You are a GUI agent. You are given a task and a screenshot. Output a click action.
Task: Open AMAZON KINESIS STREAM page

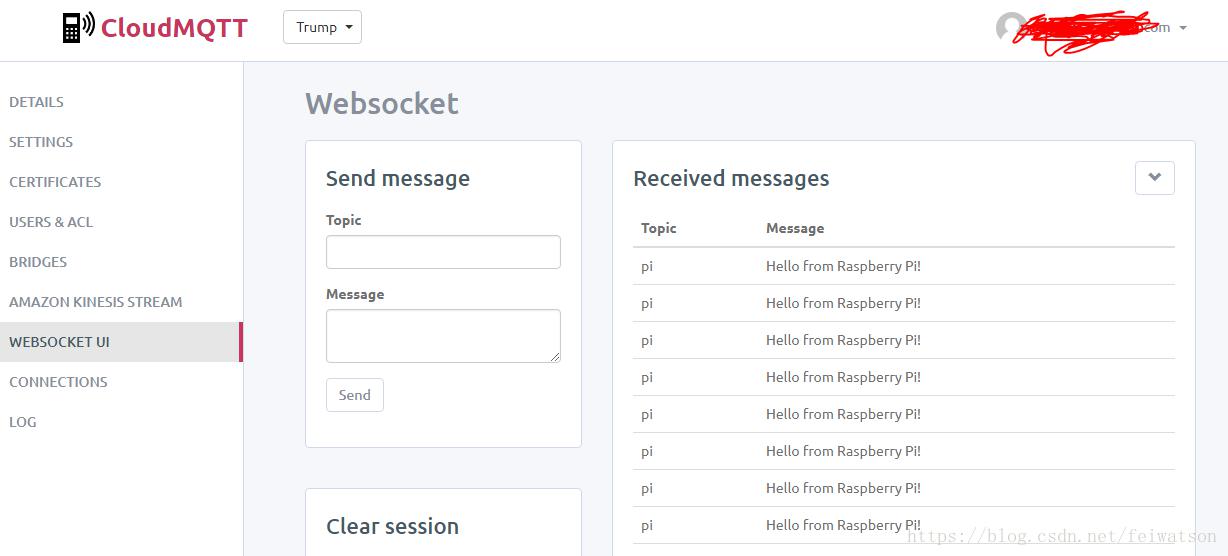[96, 302]
